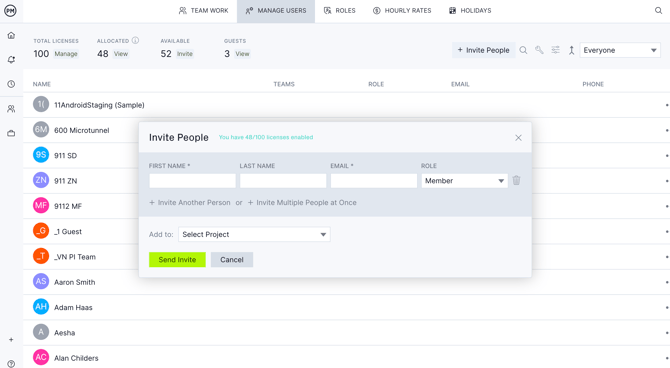Screen dimensions: 670x368
Task: Delete invite row with trash icon
Action: 516,180
